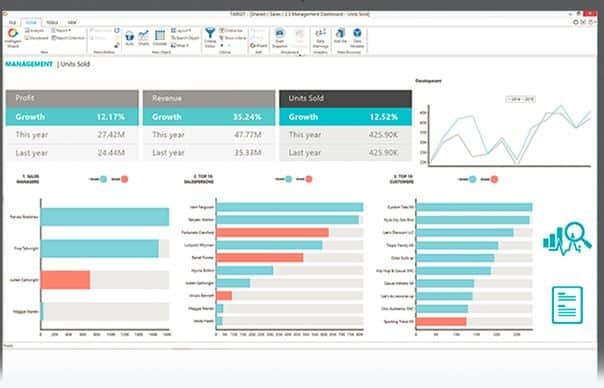Select the Units Sold card header

[346, 98]
